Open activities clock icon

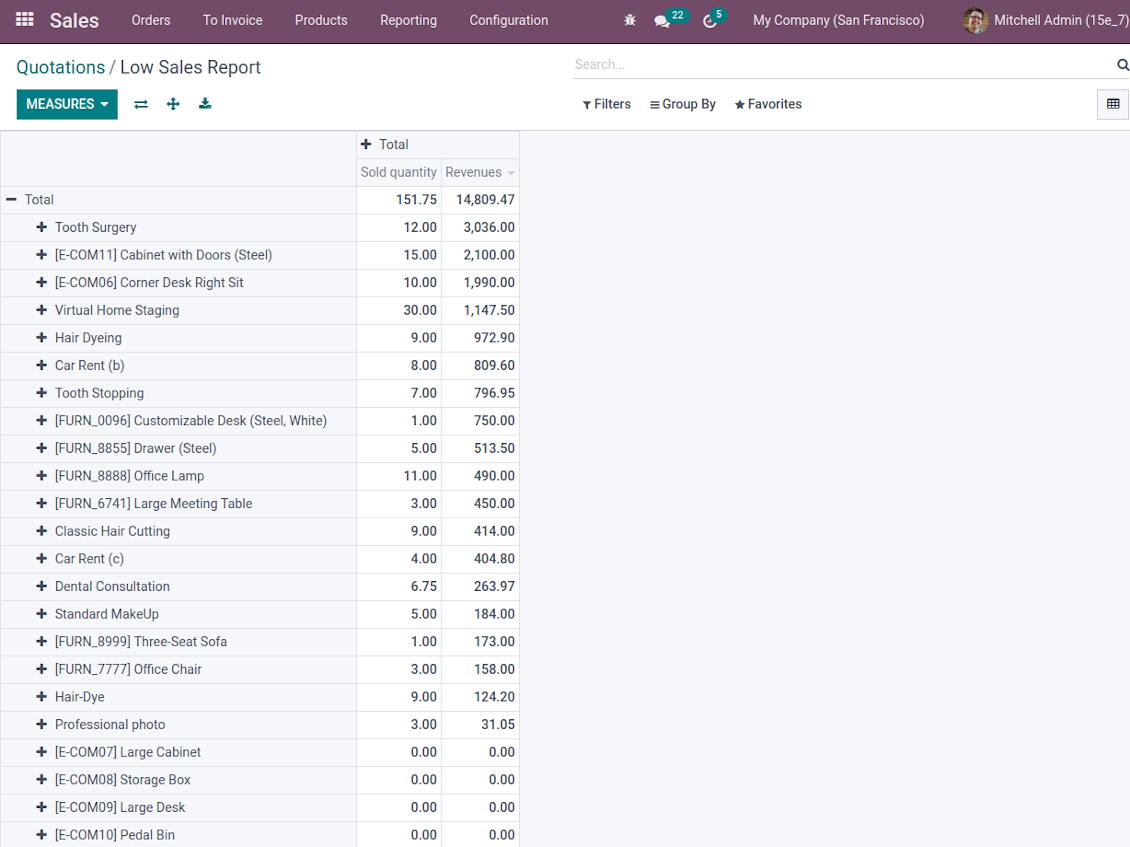click(x=710, y=21)
